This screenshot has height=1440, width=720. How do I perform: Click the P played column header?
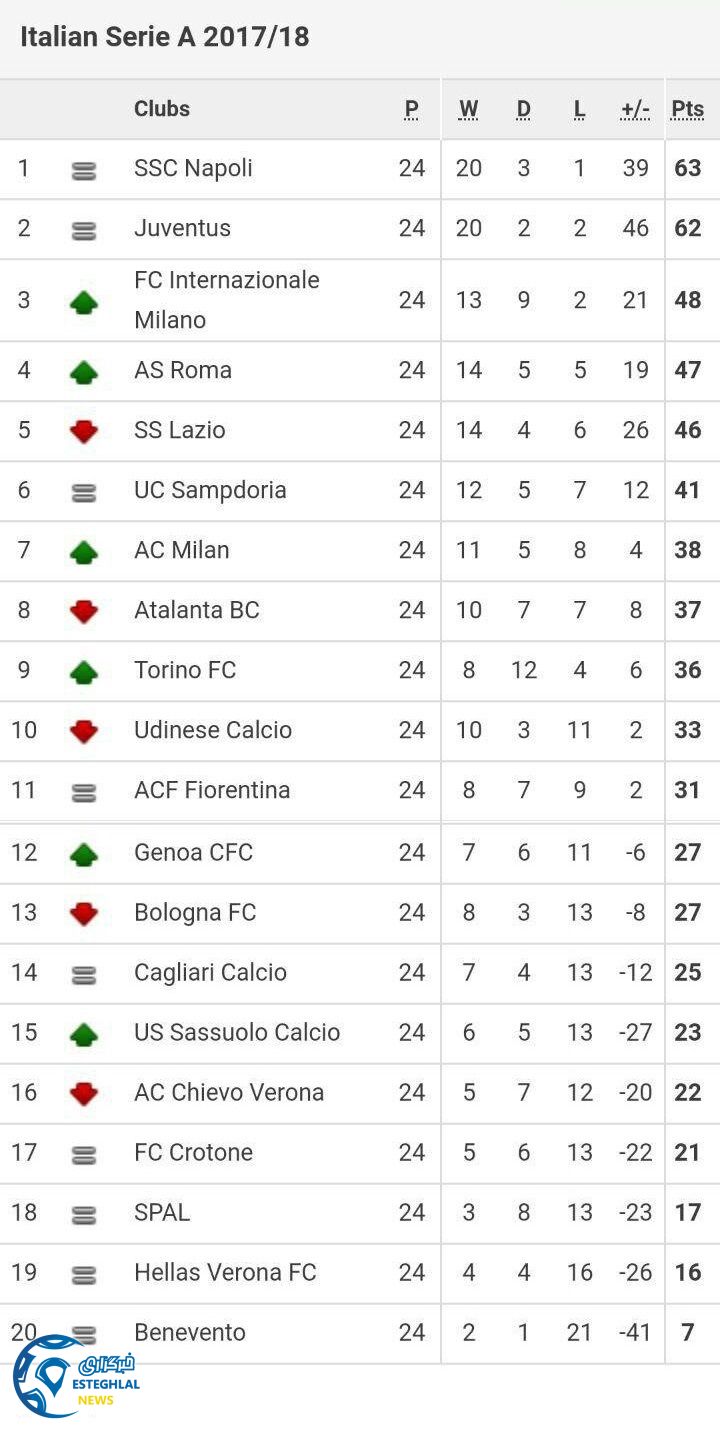[x=411, y=109]
